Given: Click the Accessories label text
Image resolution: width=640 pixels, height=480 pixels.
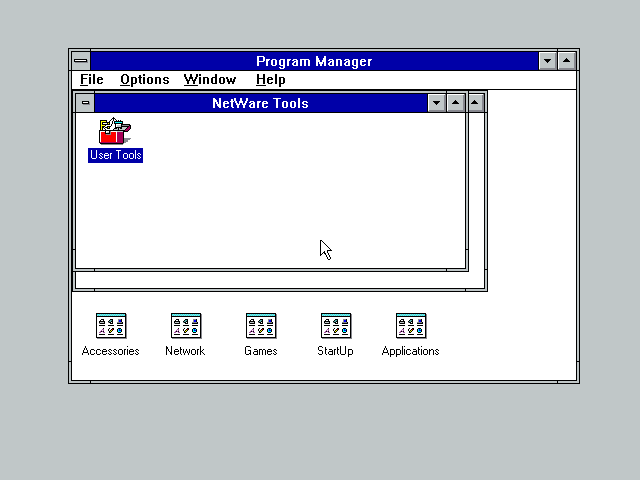Looking at the screenshot, I should [x=111, y=351].
